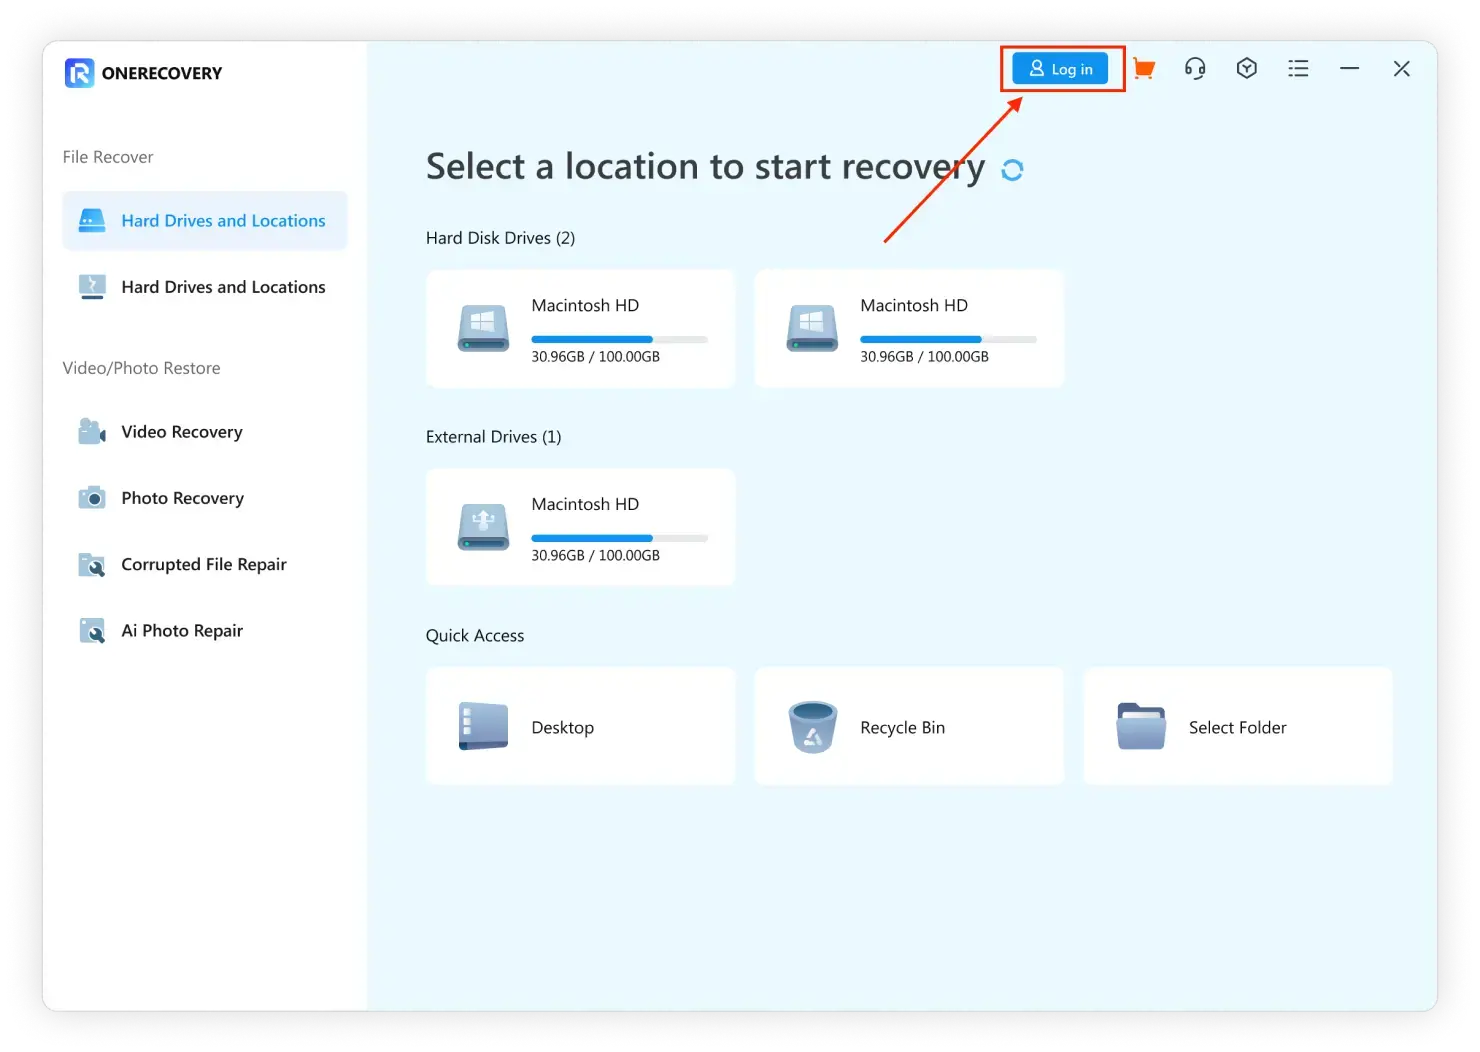Go to Corrupted File Repair
The width and height of the screenshot is (1480, 1052).
(x=203, y=564)
